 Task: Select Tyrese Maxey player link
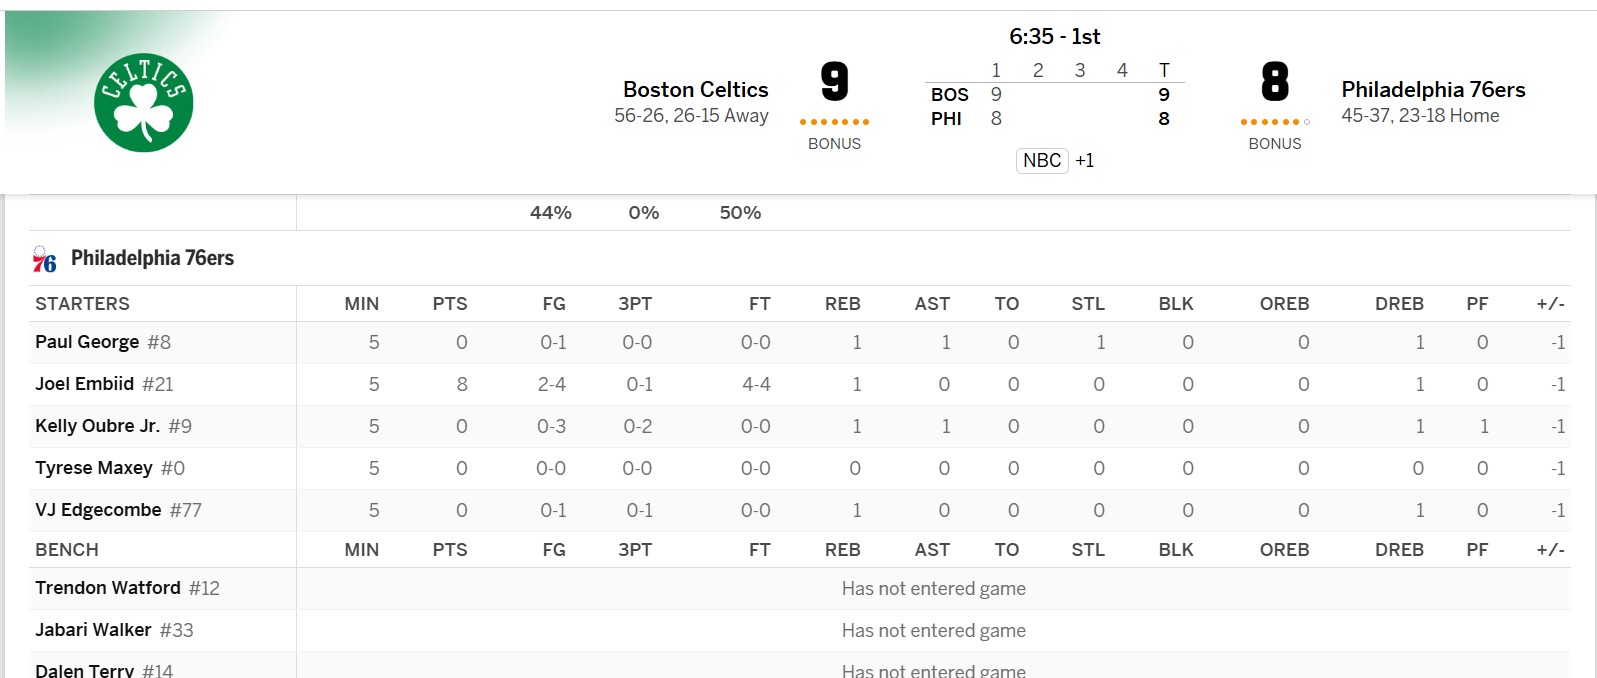coord(93,468)
